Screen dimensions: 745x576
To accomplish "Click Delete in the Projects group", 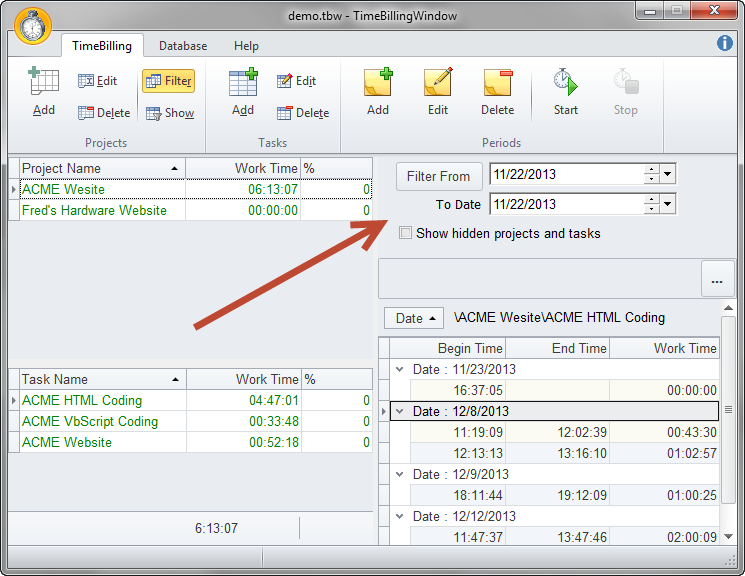I will (103, 113).
